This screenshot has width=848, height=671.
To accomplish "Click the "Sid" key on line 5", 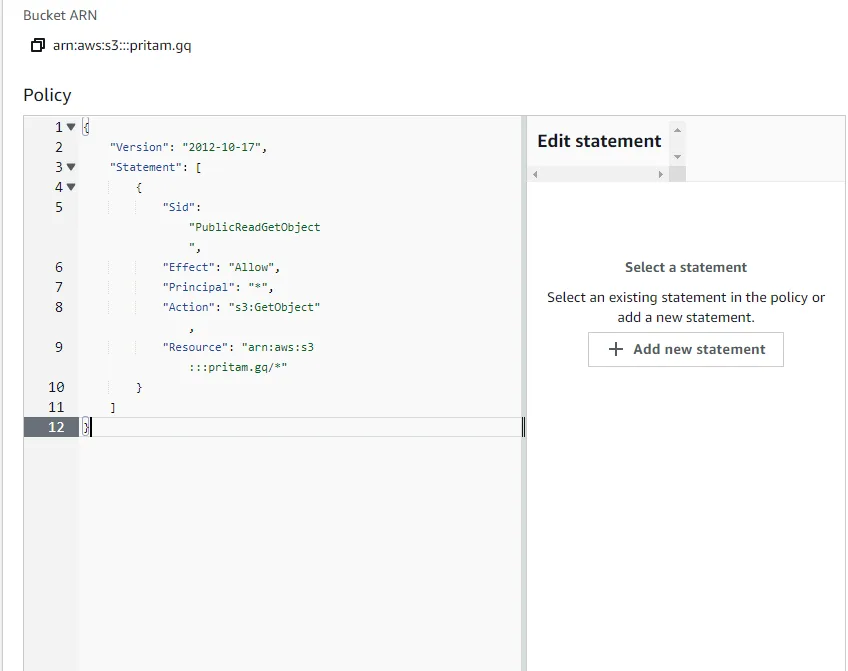I will (179, 207).
